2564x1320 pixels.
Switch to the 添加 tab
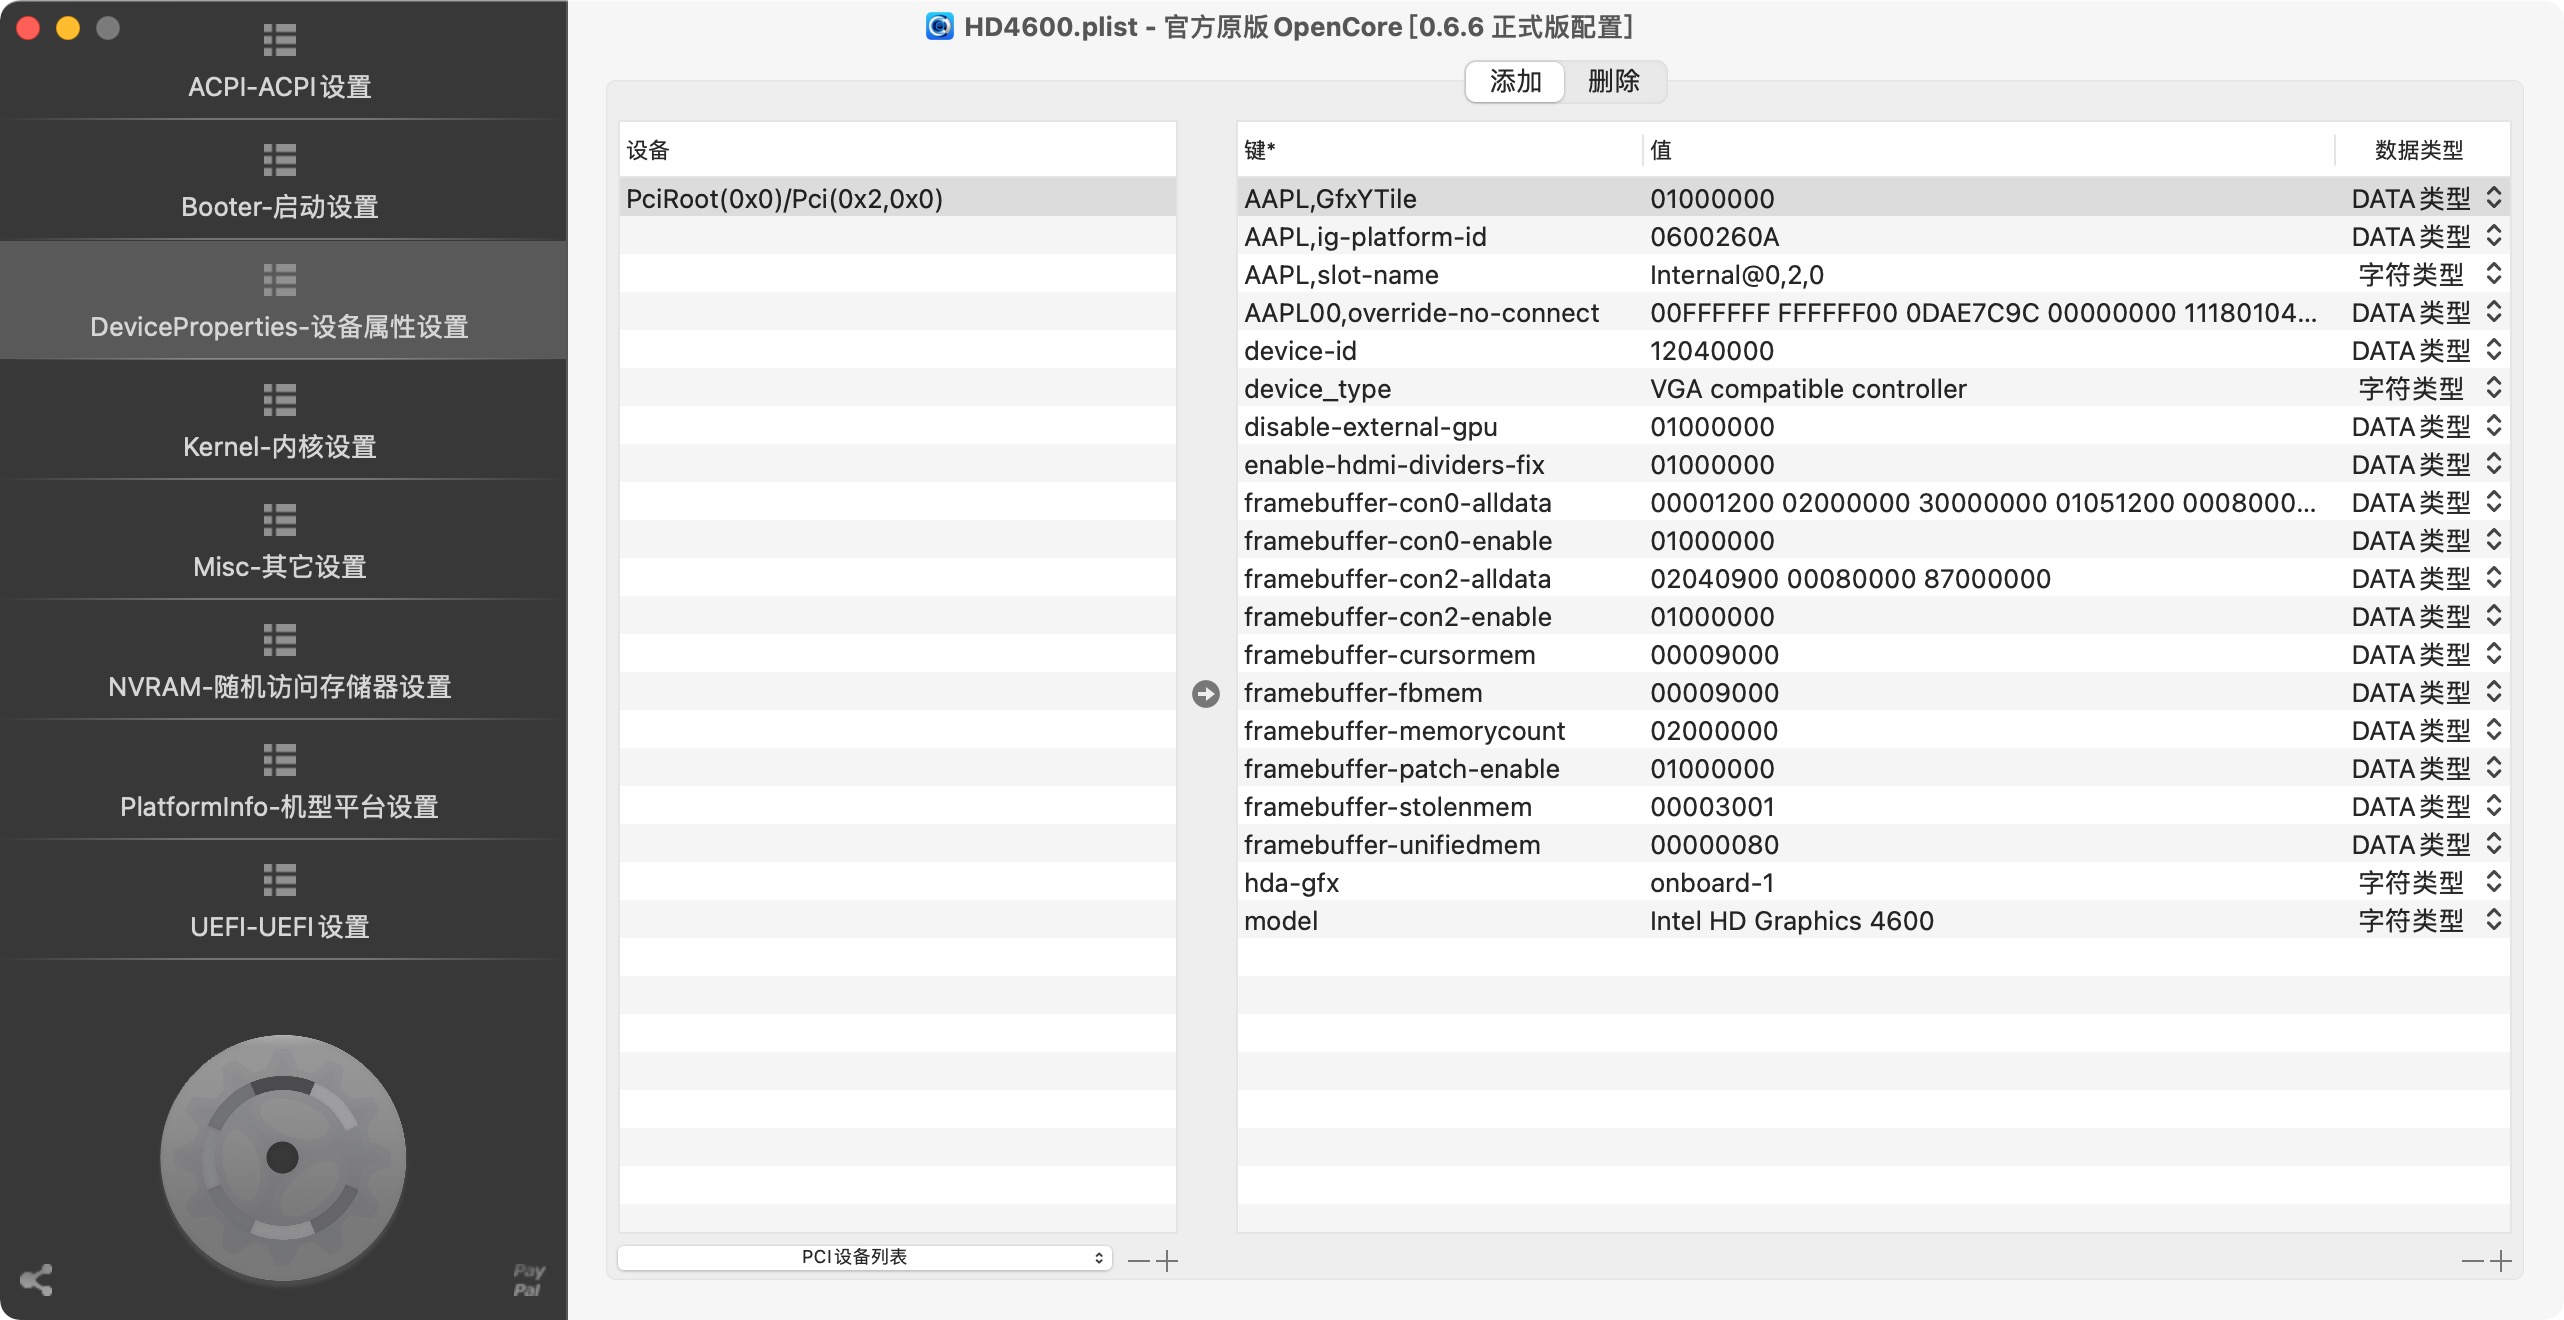click(1514, 82)
